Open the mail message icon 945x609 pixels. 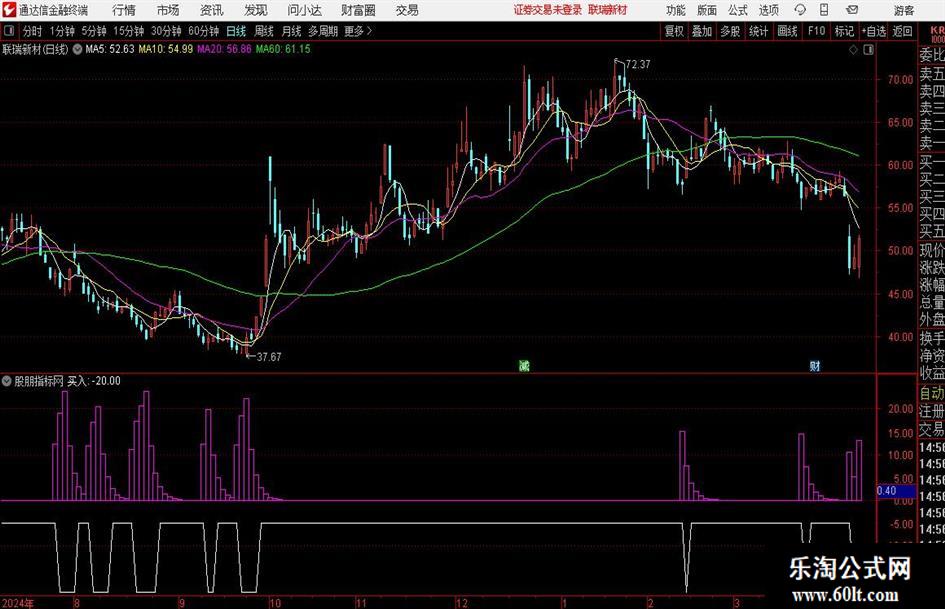[x=852, y=10]
